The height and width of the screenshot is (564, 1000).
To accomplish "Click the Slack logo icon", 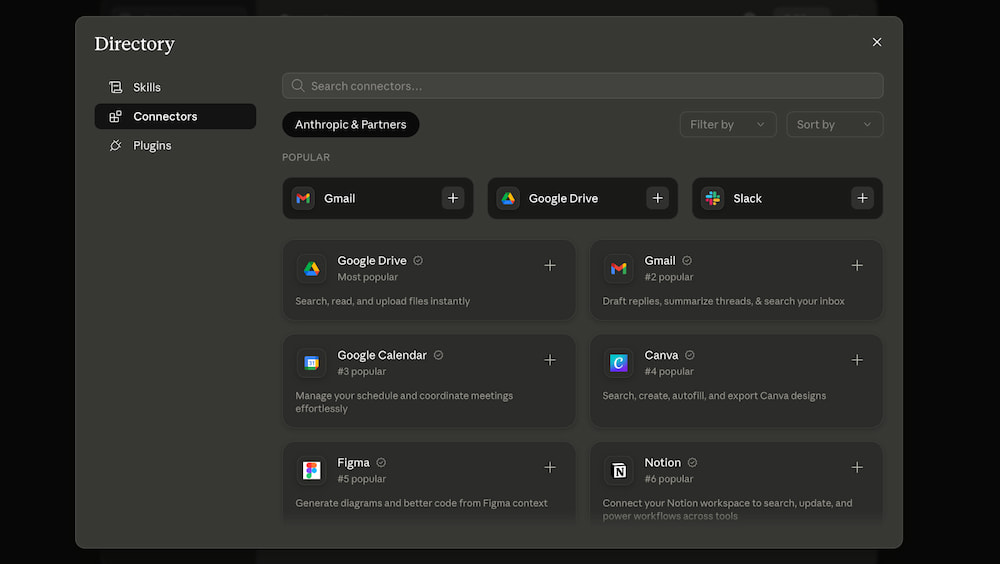I will (x=713, y=198).
